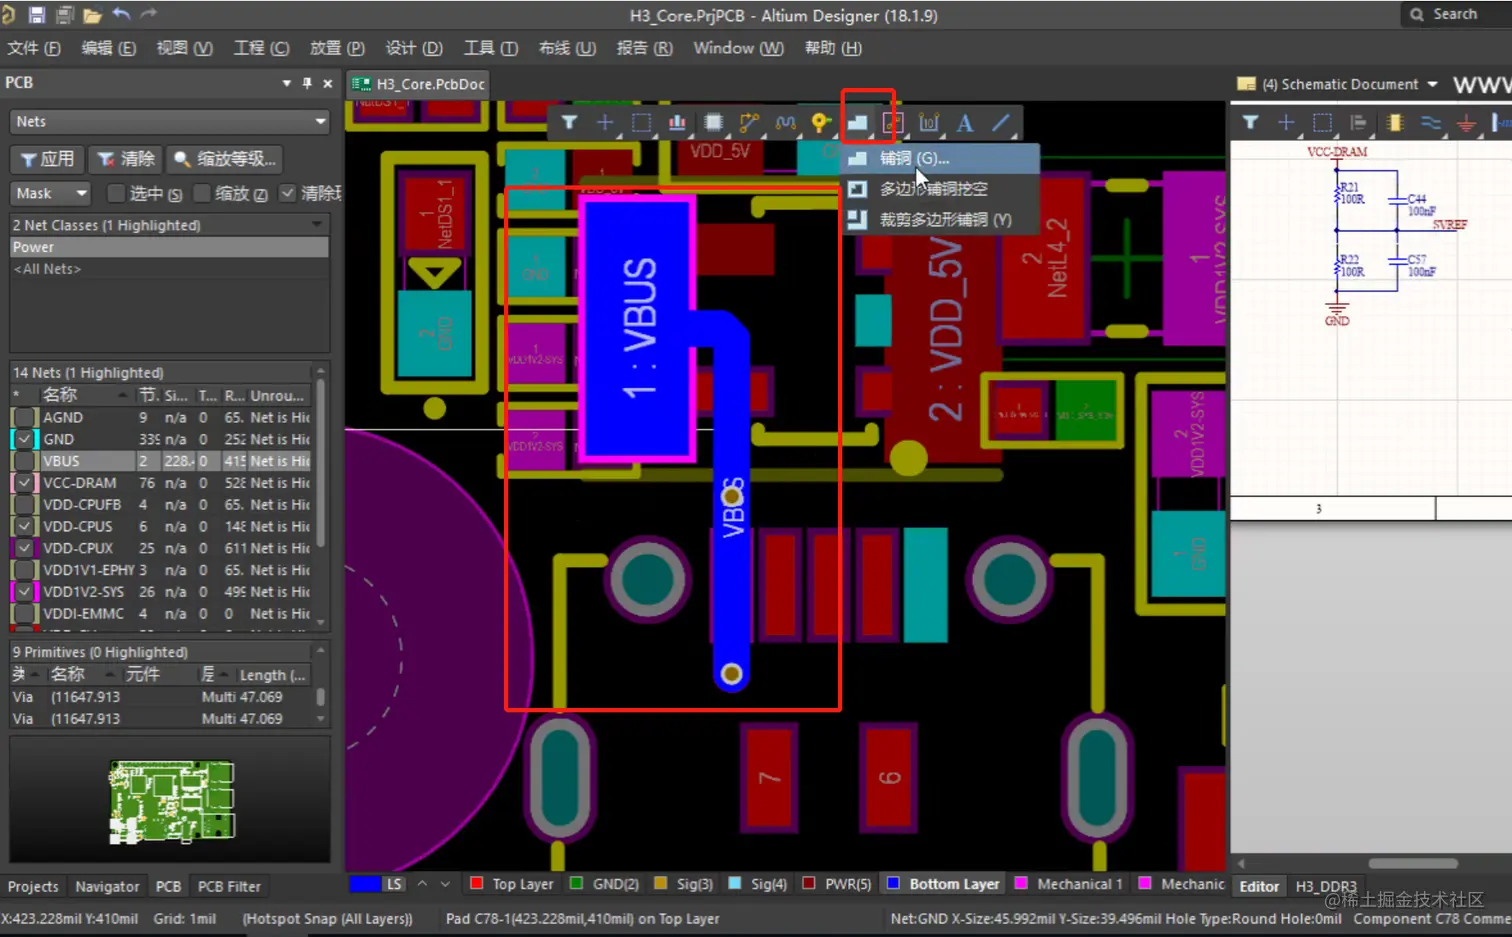Select the align objects bar-chart icon
This screenshot has width=1512, height=937.
point(677,123)
